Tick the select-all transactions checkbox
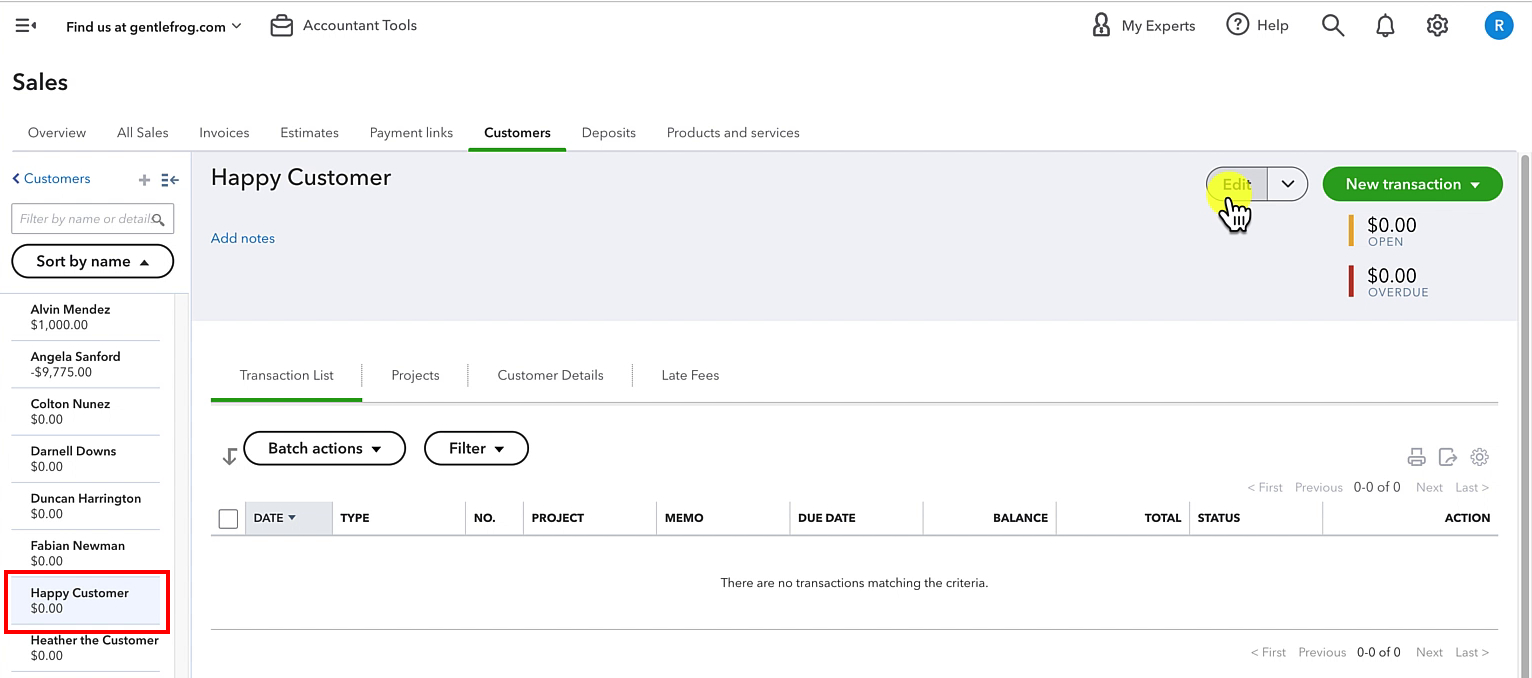 pos(228,518)
